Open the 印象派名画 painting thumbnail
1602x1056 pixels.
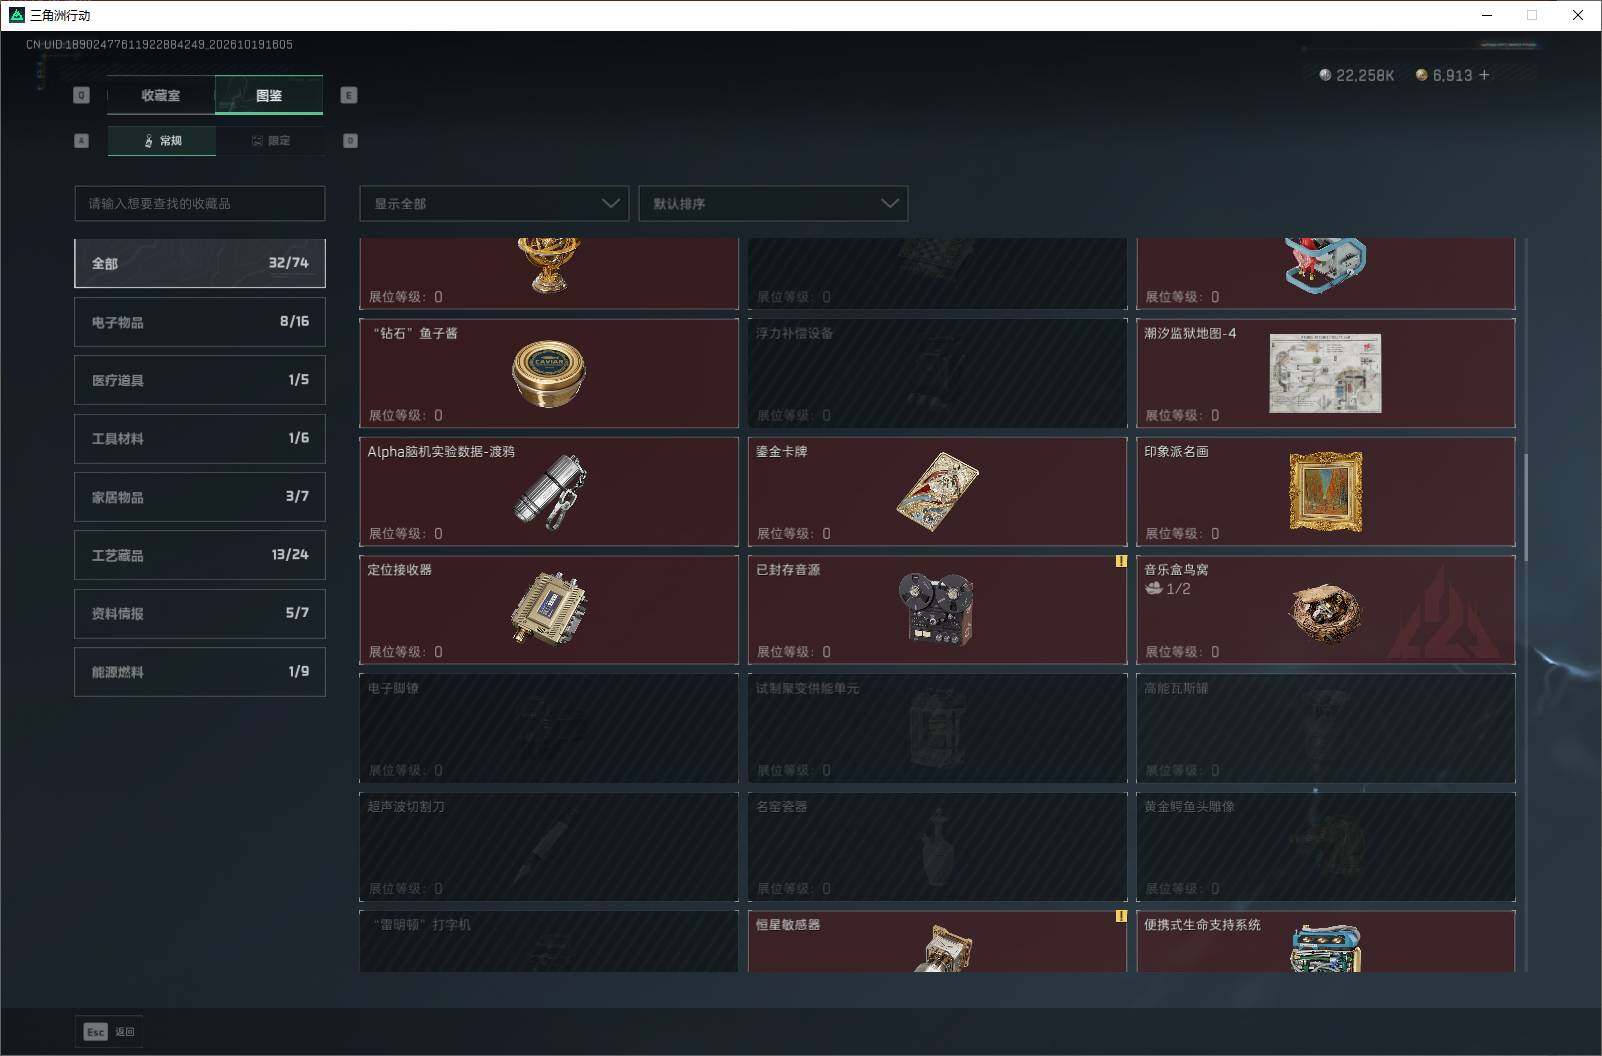coord(1325,491)
